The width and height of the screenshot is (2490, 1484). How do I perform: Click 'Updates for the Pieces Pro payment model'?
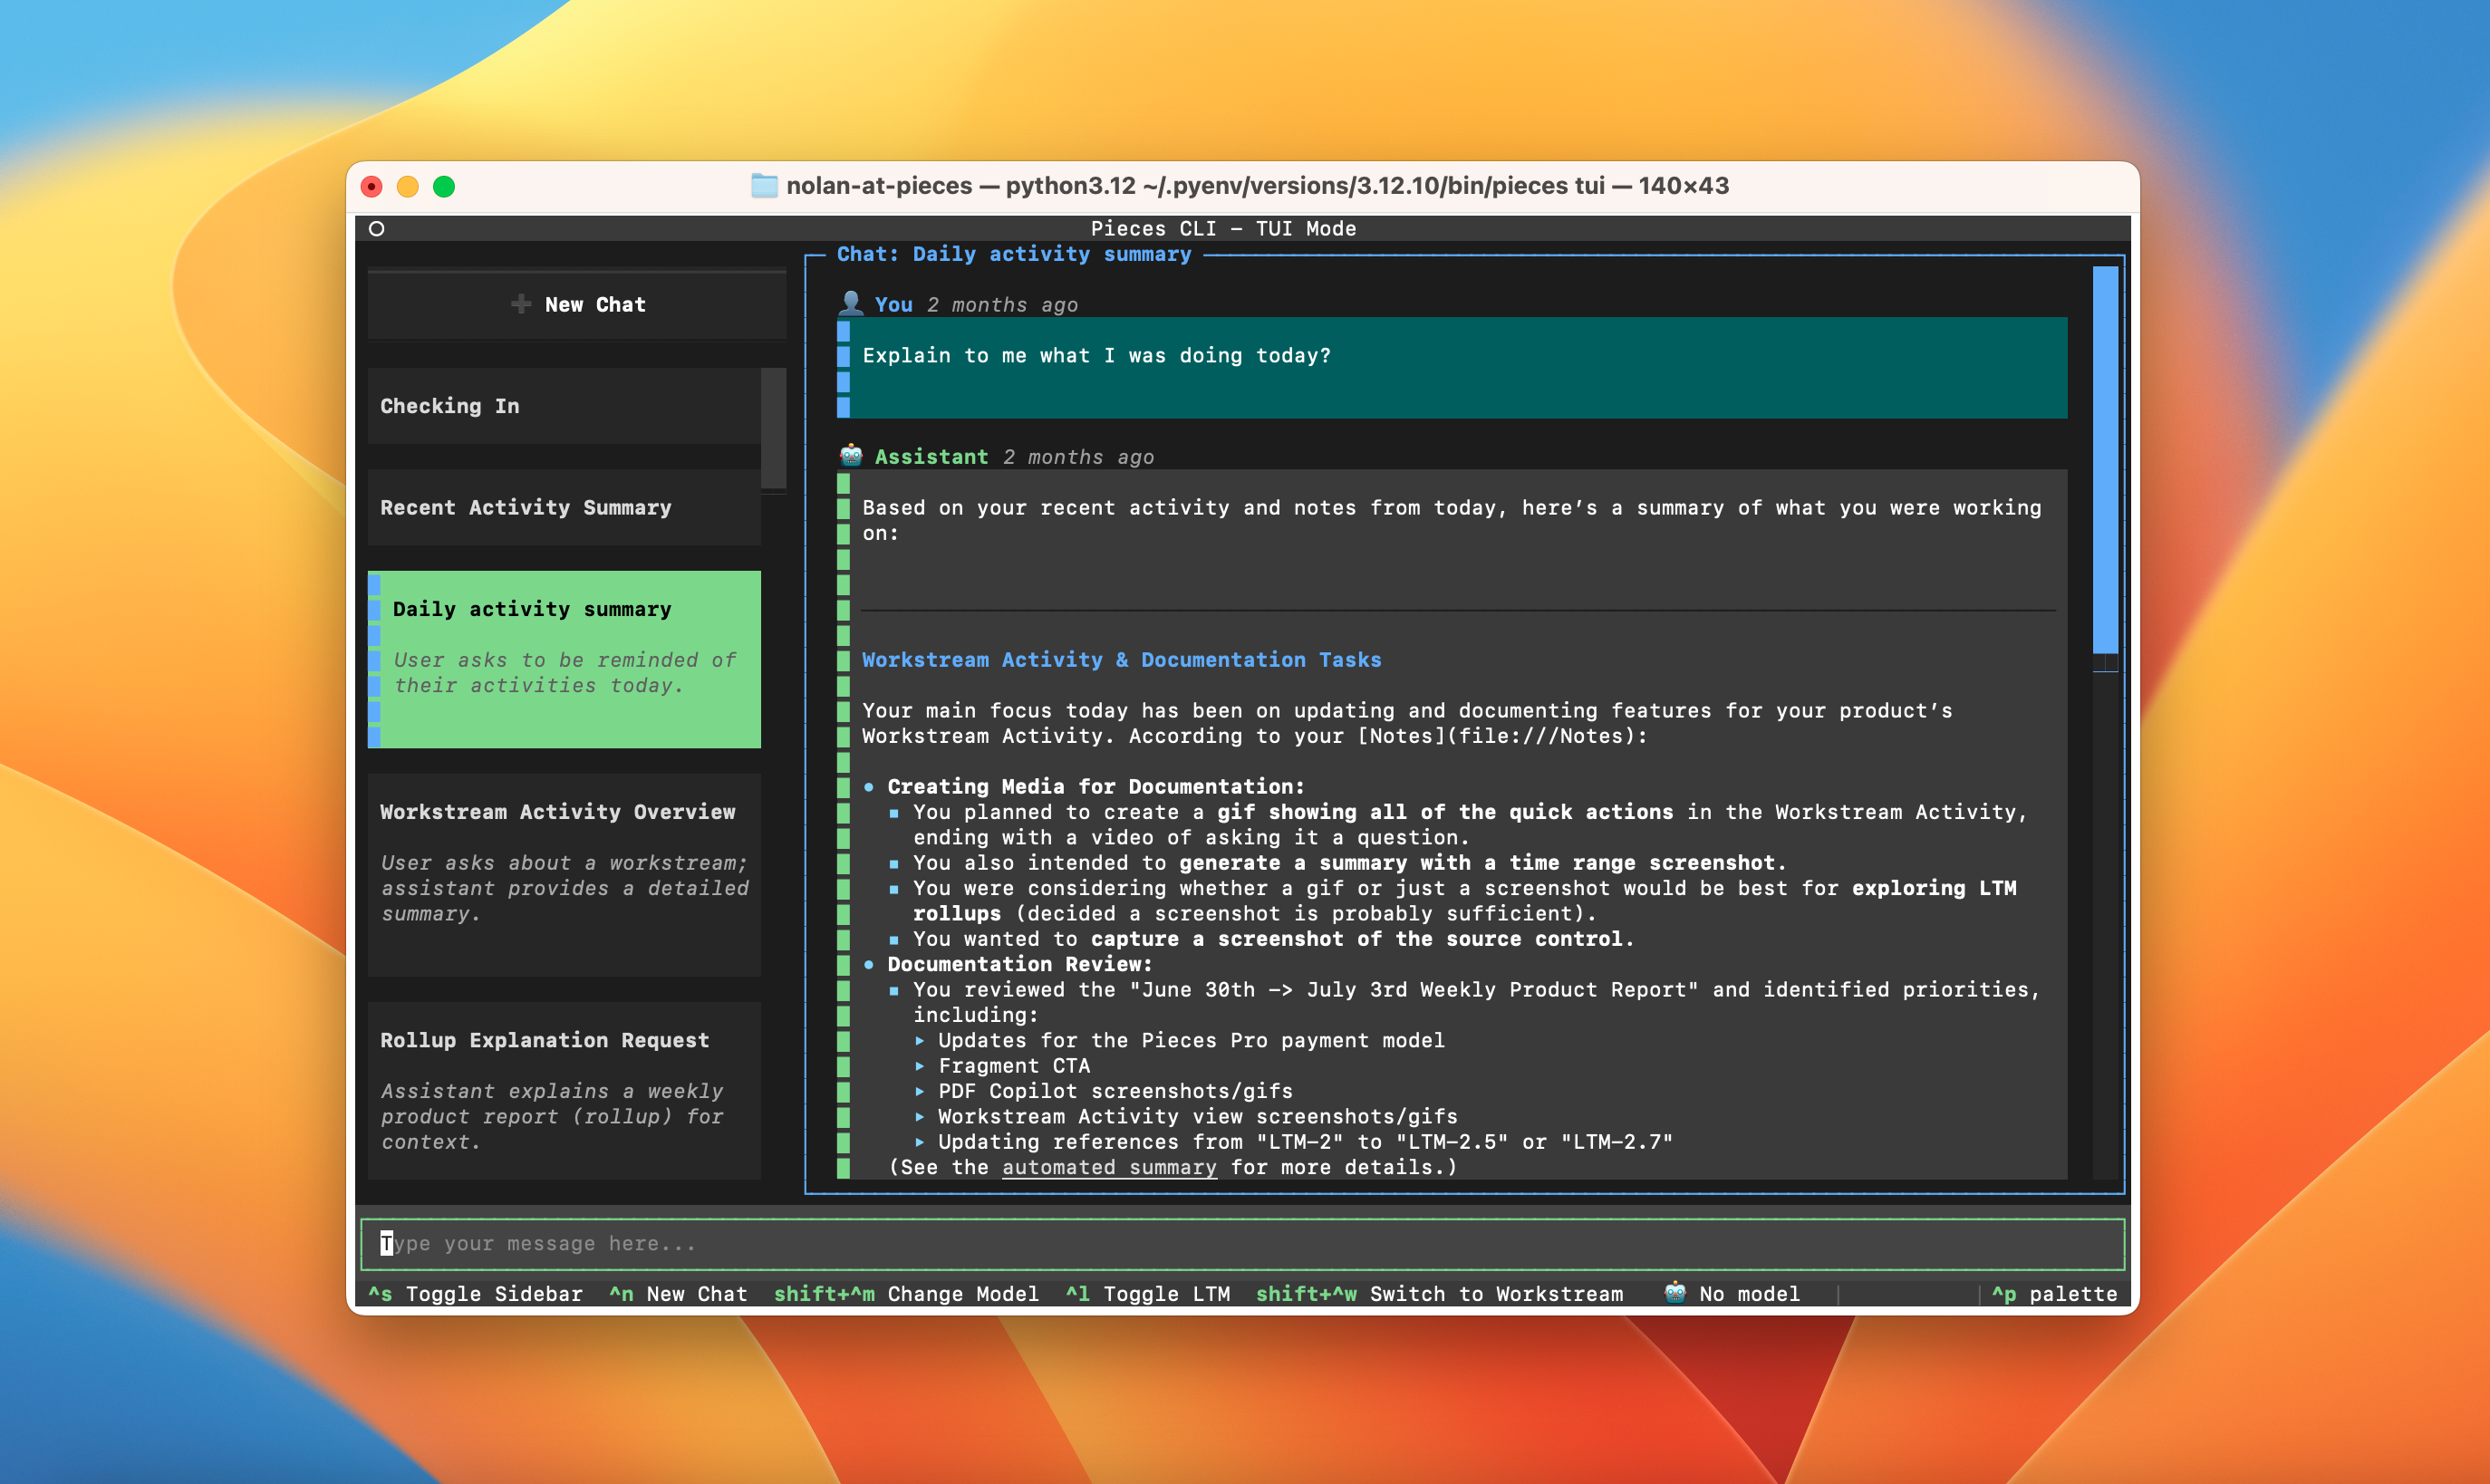1191,1040
